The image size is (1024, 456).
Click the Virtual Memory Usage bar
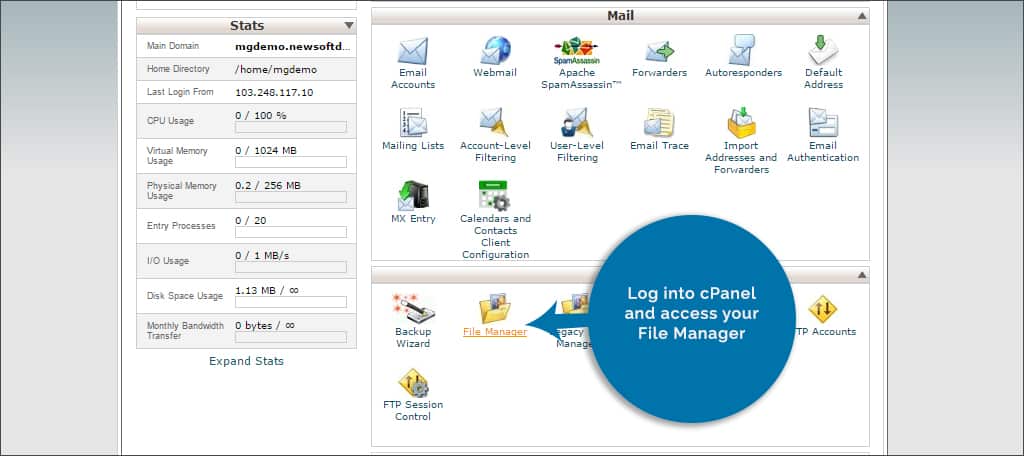[x=291, y=162]
